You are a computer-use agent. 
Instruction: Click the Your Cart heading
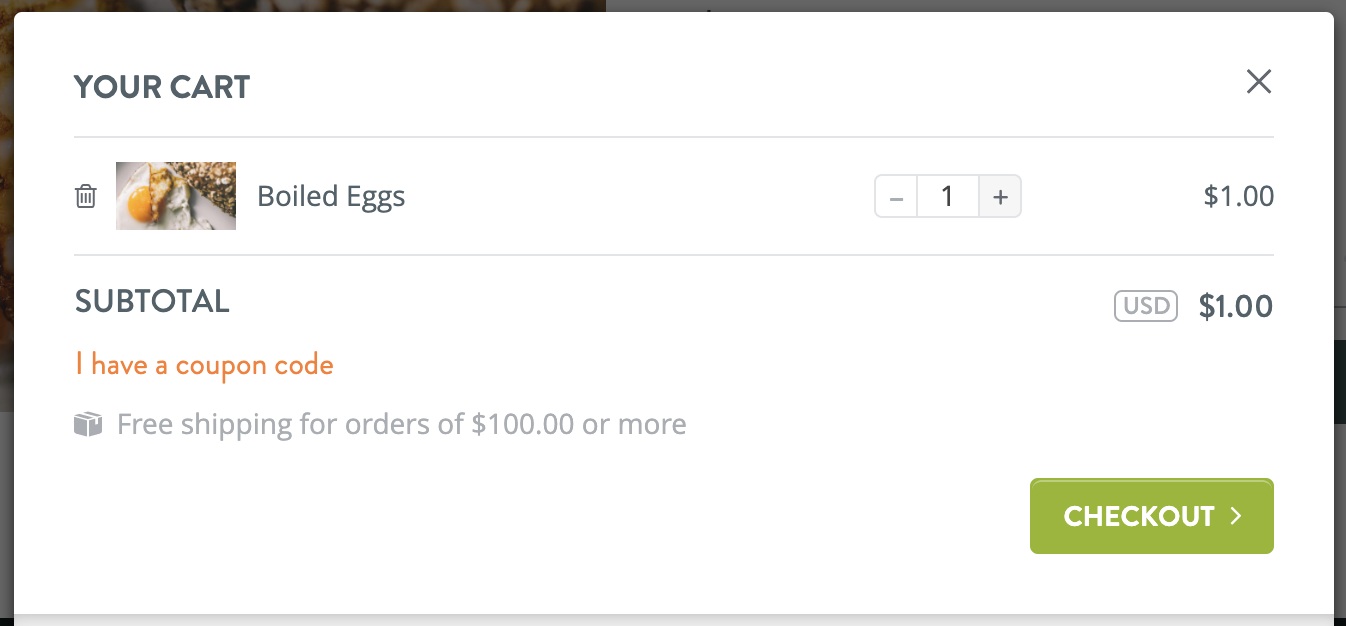pos(162,87)
